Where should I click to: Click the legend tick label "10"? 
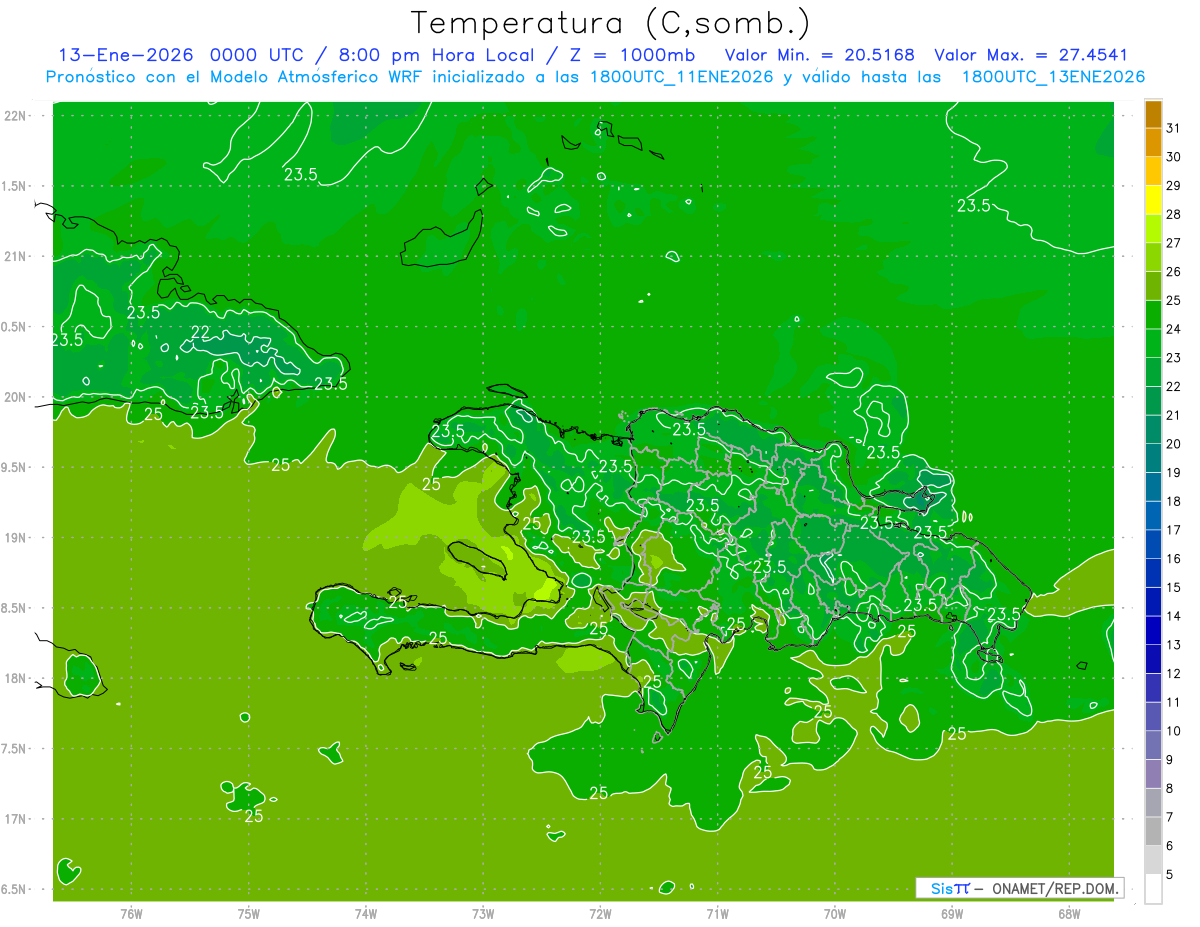[x=1174, y=731]
